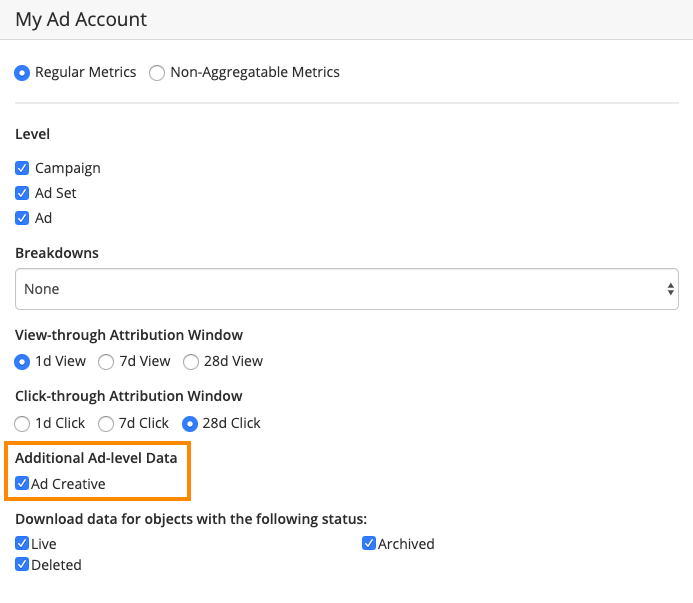This screenshot has width=693, height=603.
Task: Choose the 28d View attribution window
Action: (x=191, y=362)
